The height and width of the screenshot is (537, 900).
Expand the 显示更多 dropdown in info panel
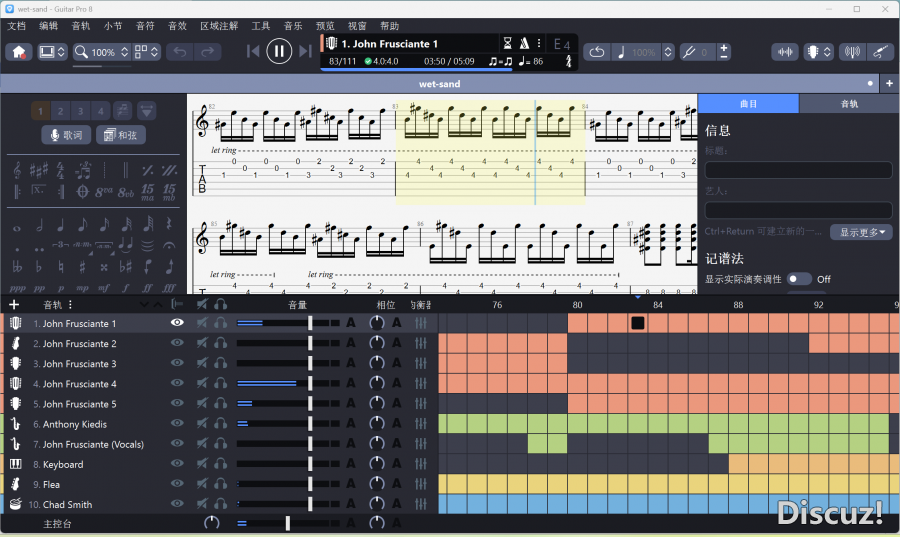coord(861,232)
